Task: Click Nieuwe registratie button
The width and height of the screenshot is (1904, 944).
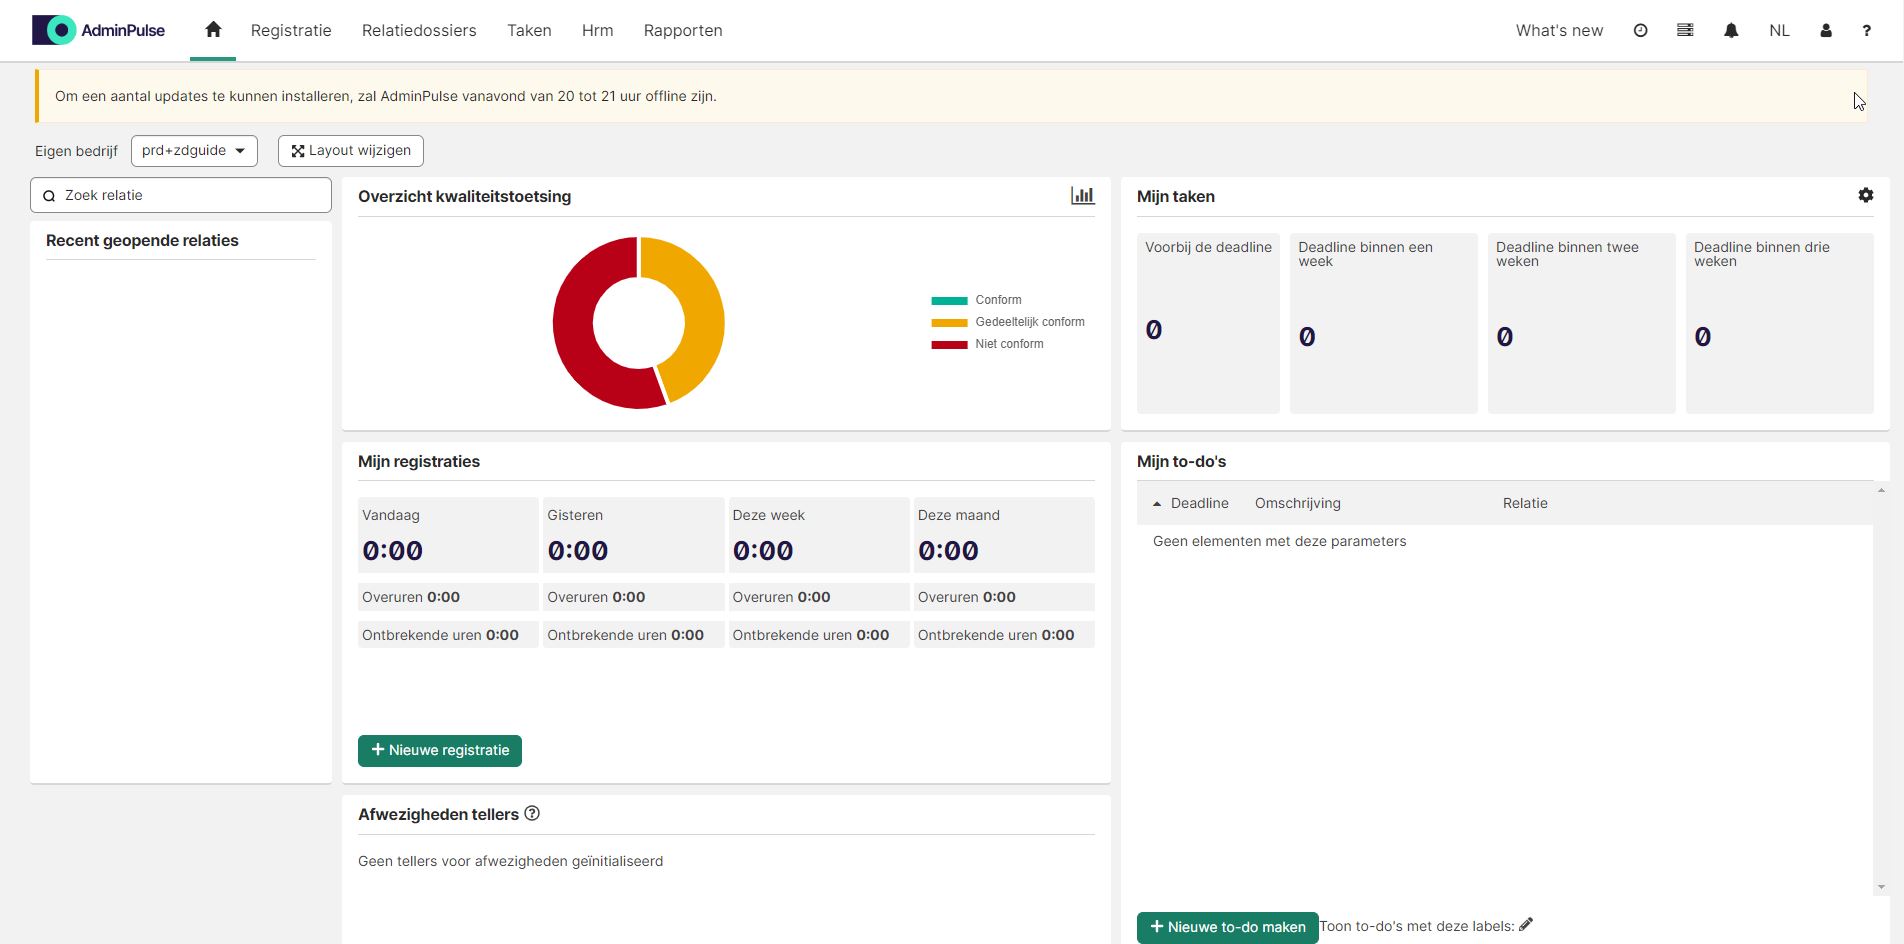Action: click(440, 751)
